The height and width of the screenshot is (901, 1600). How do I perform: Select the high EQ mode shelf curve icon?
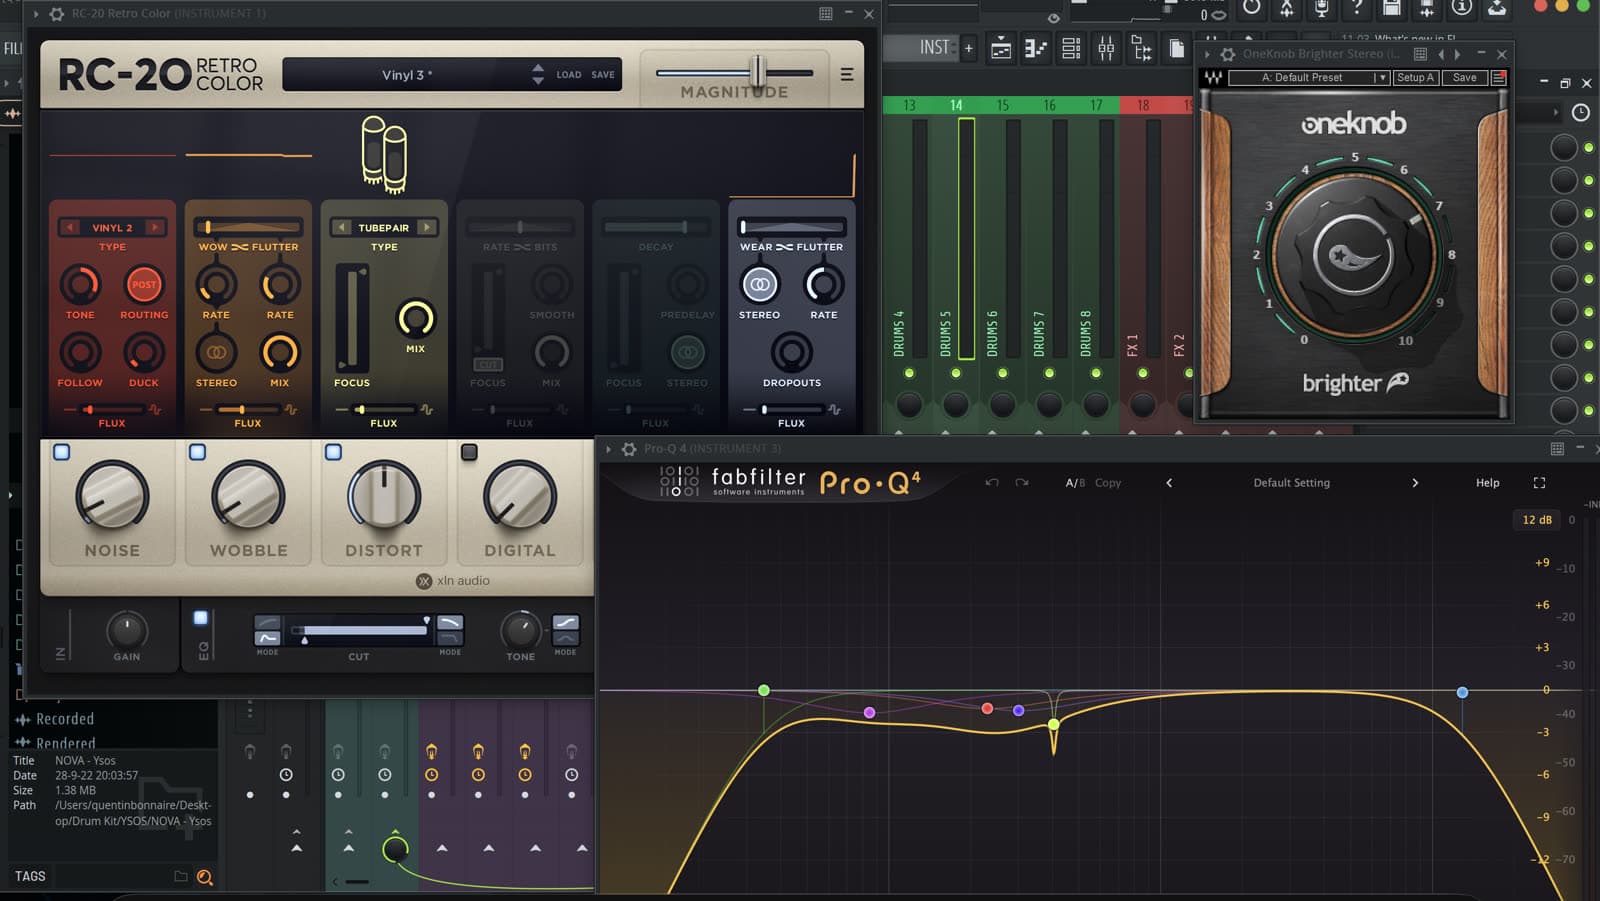[450, 622]
